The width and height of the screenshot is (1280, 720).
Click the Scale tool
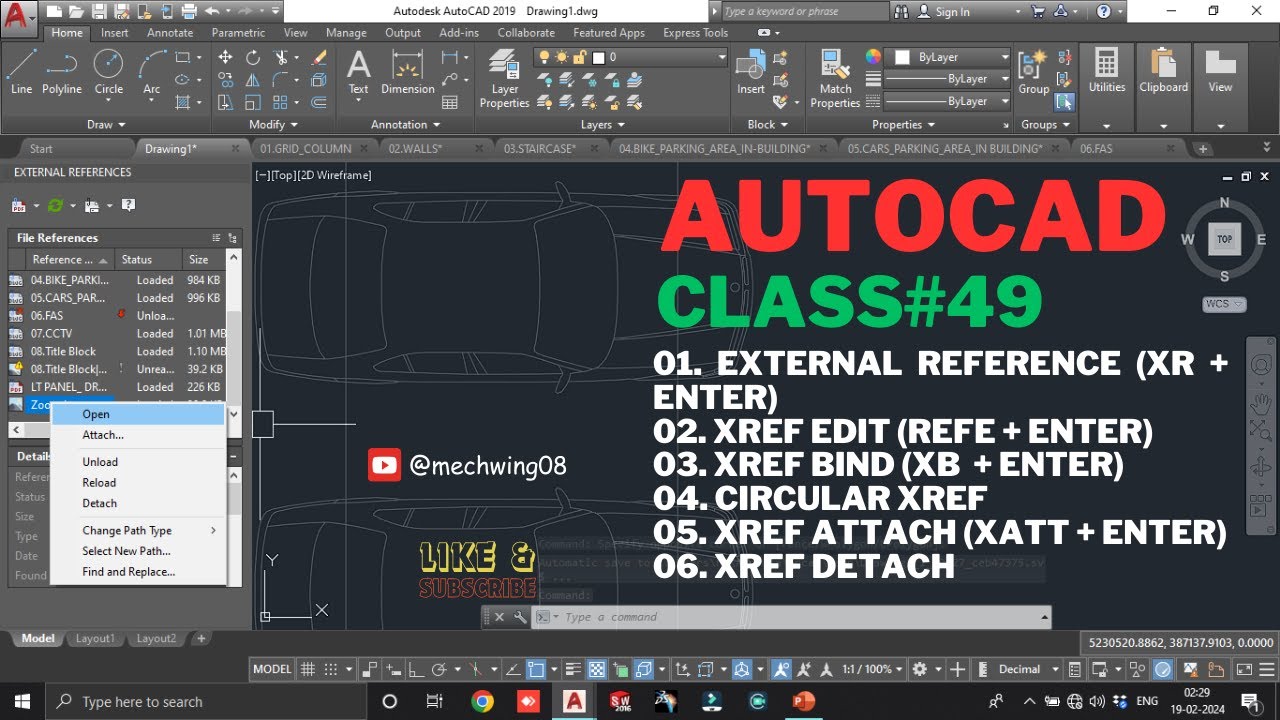(253, 102)
